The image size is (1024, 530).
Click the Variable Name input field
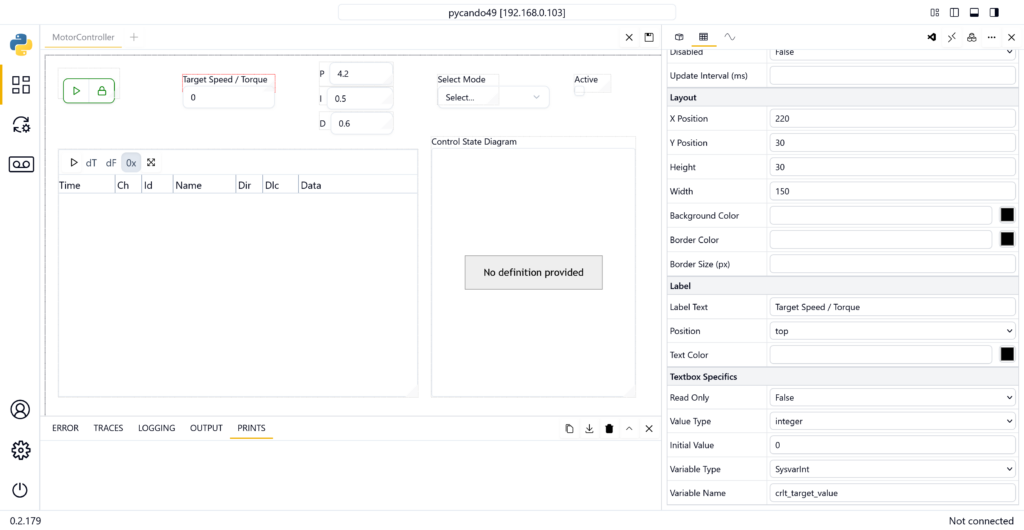[892, 493]
